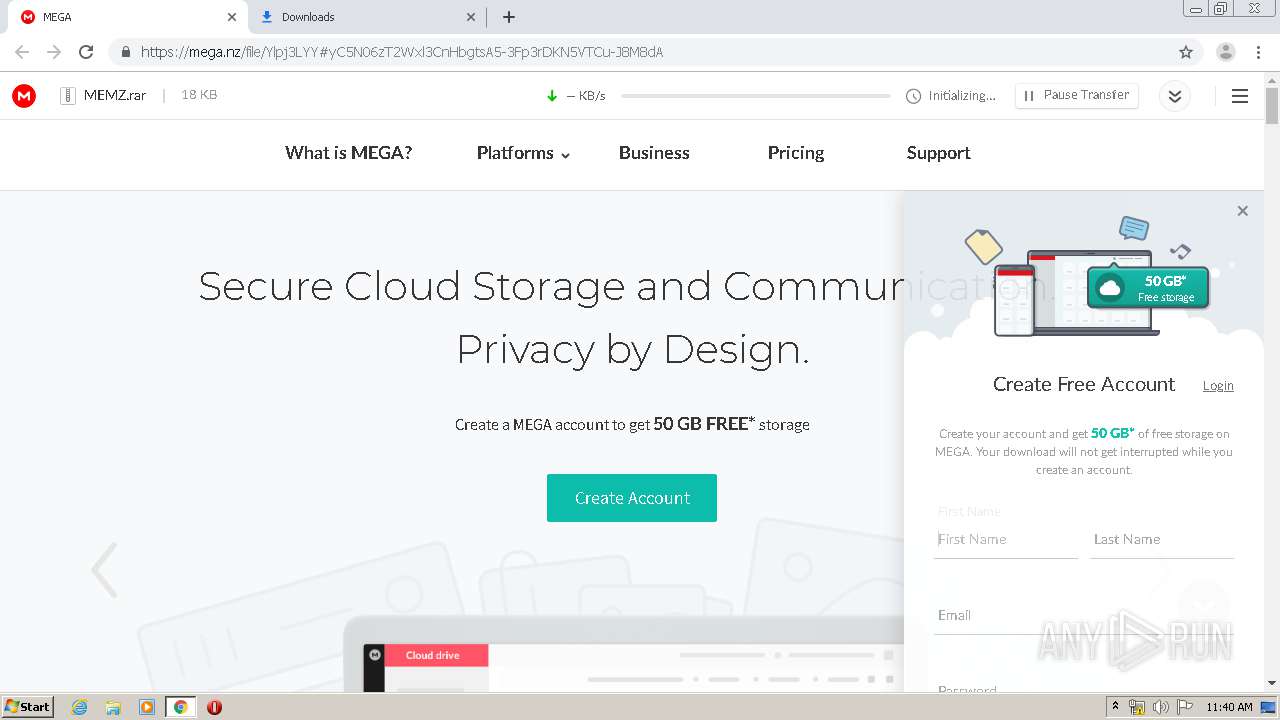Reload the page
1280x720 pixels.
coord(86,52)
